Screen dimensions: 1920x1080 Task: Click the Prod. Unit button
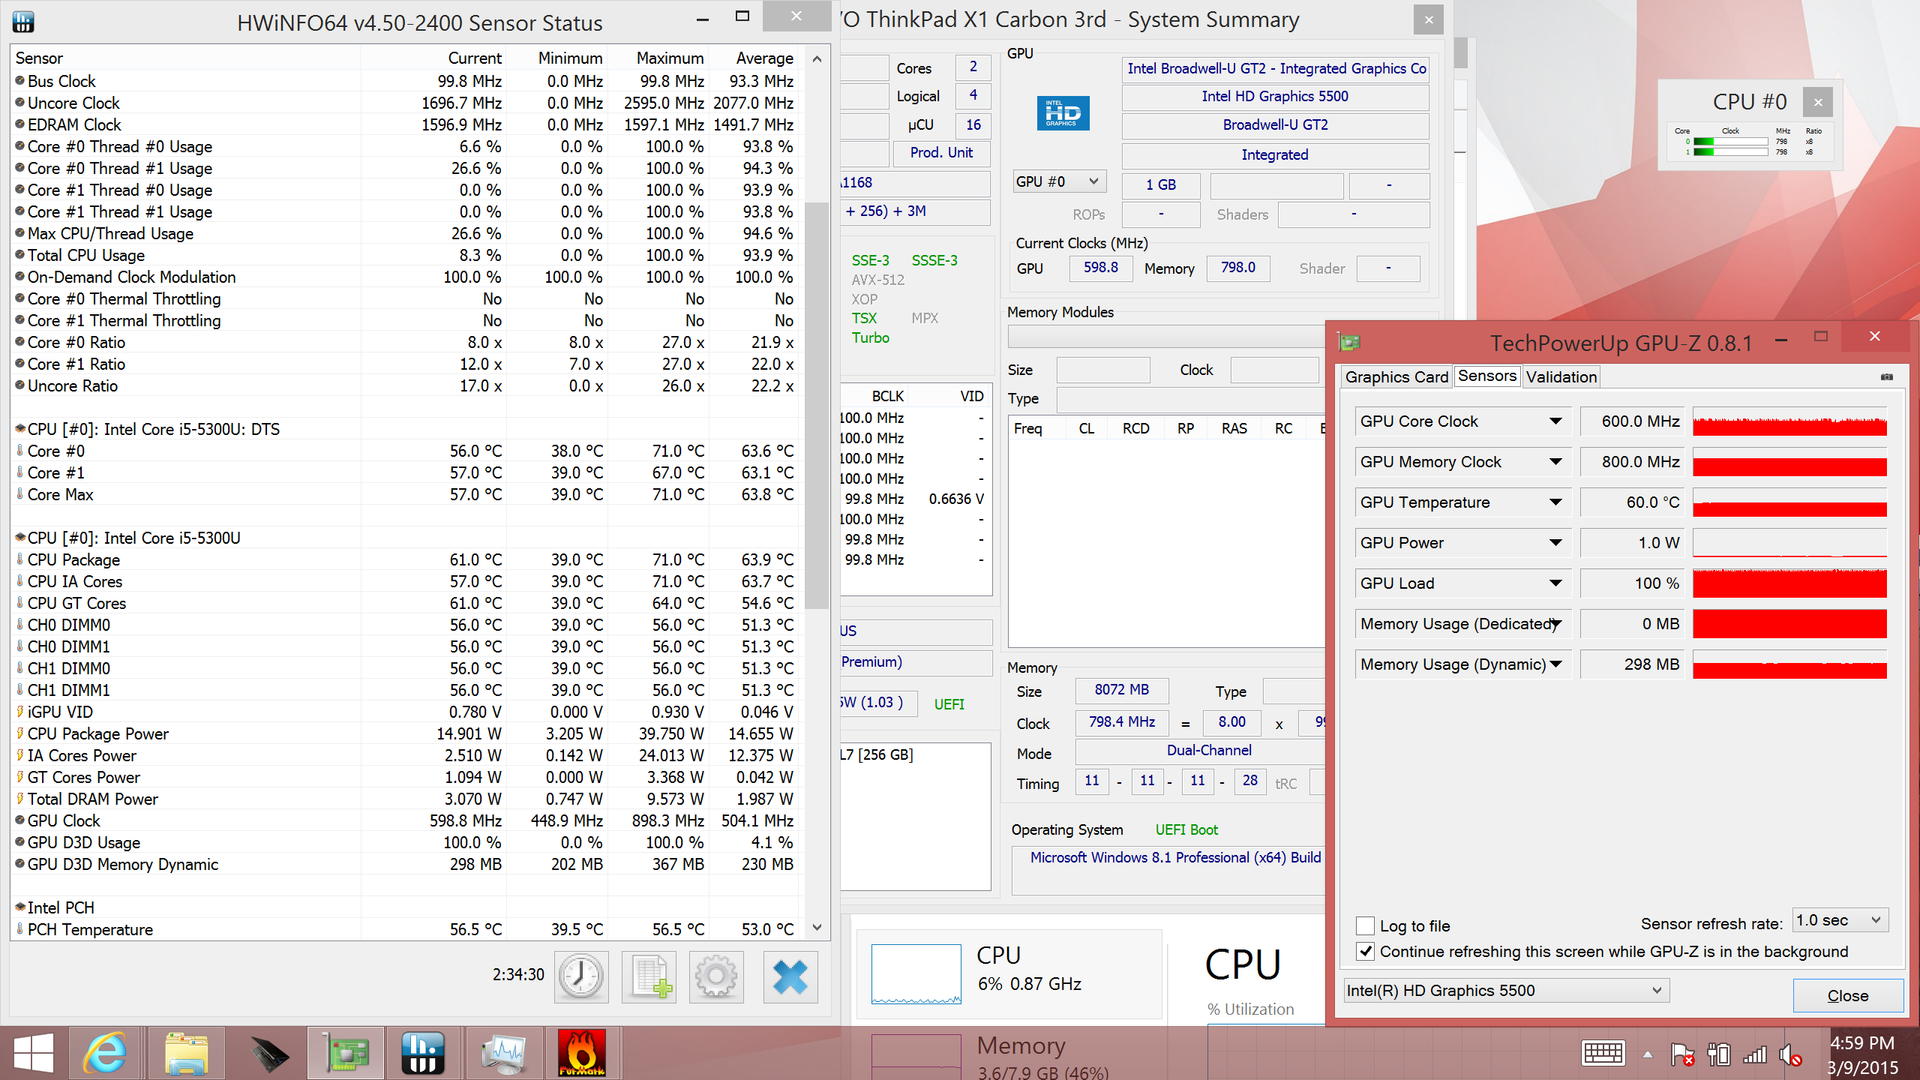coord(940,153)
